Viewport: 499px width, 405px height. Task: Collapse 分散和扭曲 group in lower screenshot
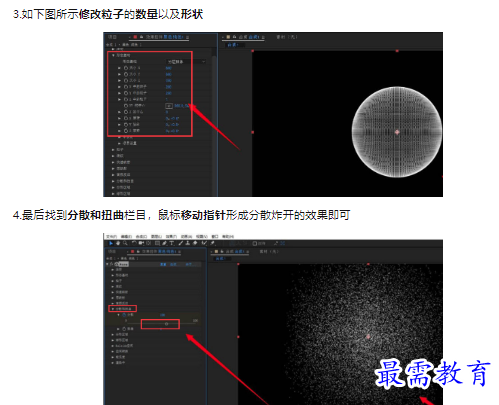tap(113, 309)
